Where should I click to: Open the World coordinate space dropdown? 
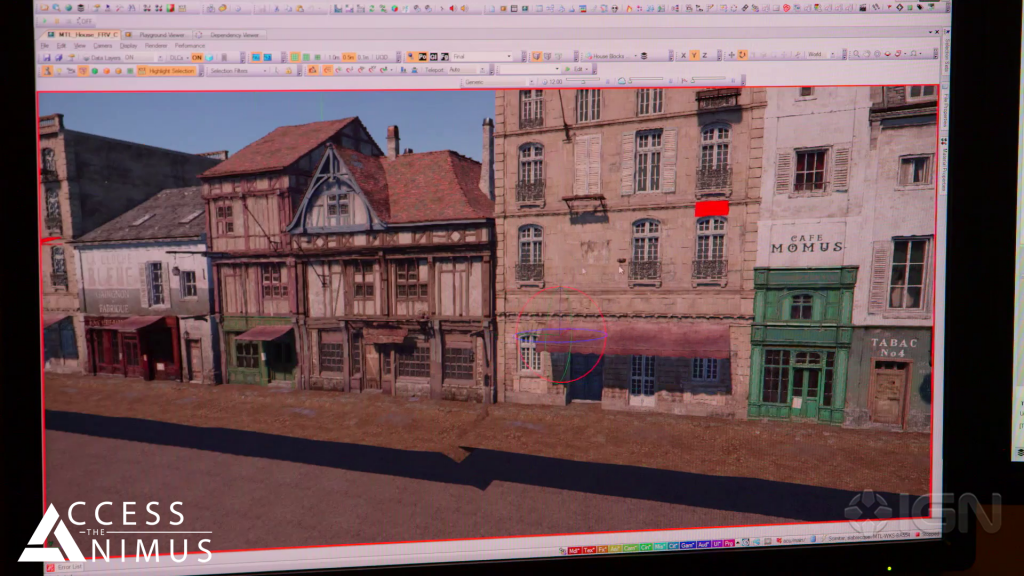(x=822, y=55)
